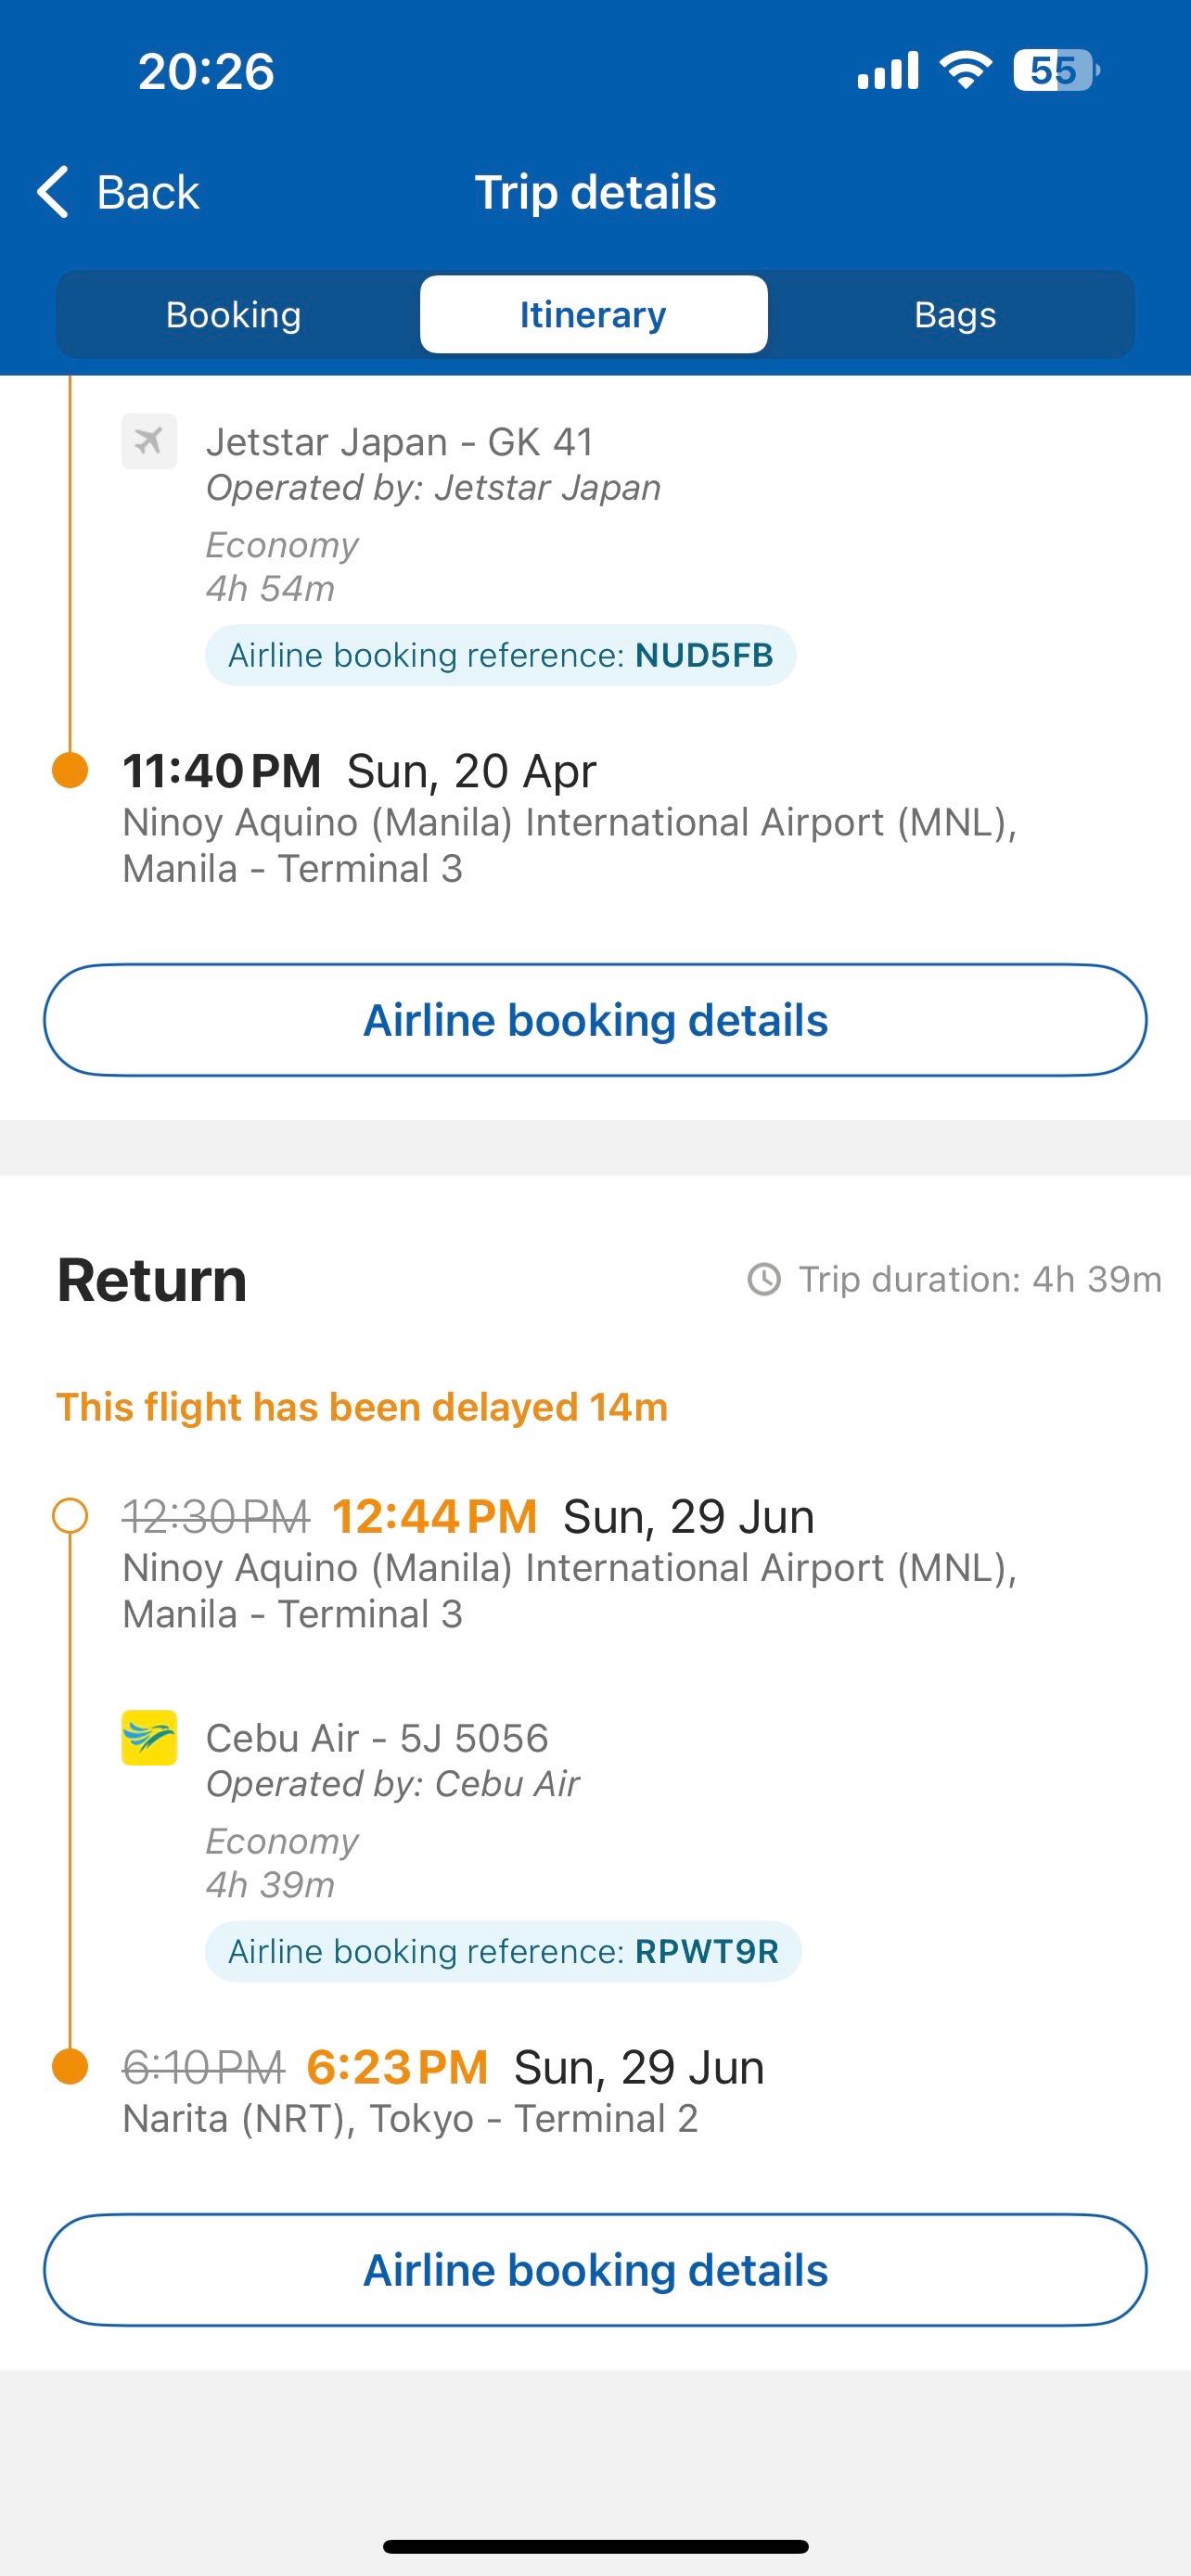This screenshot has height=2576, width=1191.
Task: Tap the hollow Manila departure timeline dot
Action: click(x=70, y=1515)
